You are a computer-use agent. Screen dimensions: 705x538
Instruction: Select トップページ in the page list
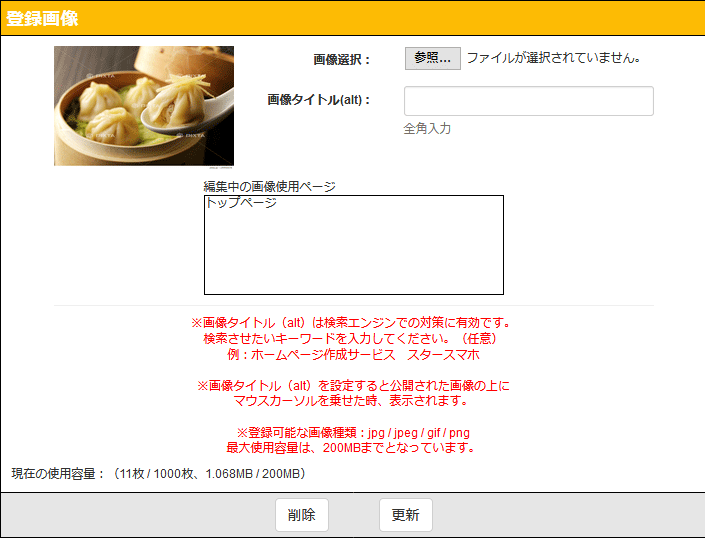pos(241,203)
